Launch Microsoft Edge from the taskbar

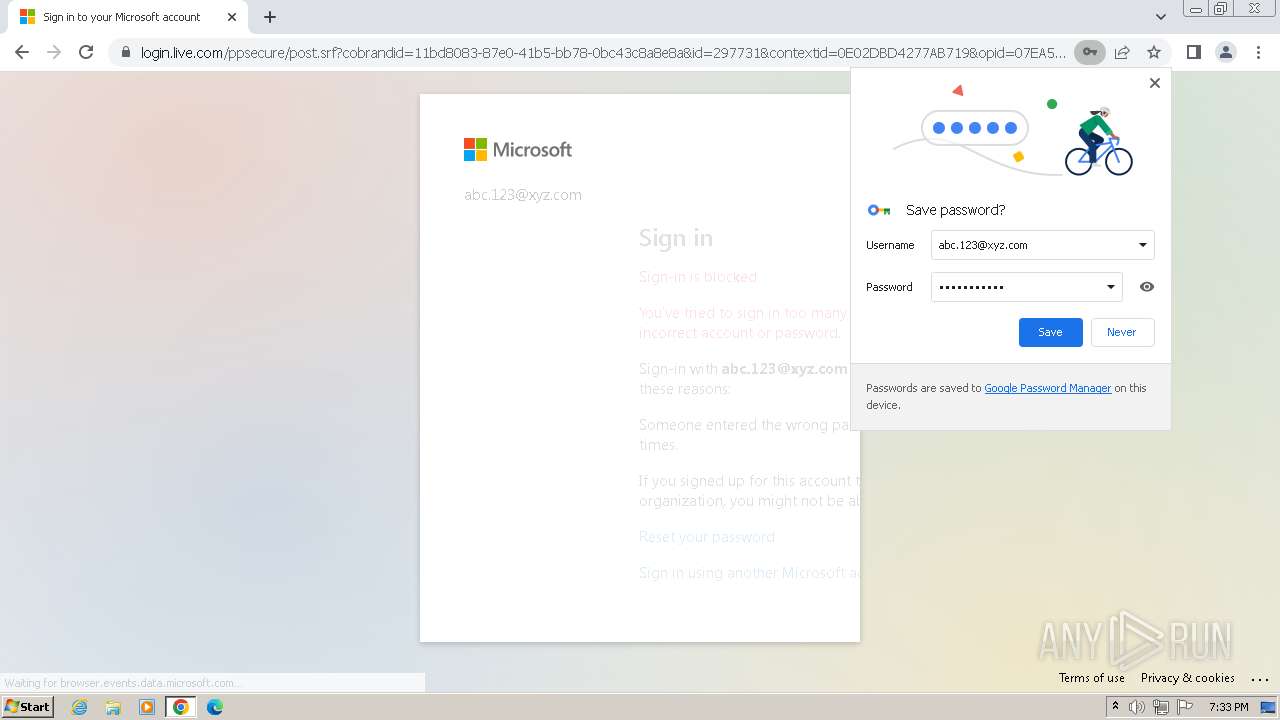tap(215, 707)
